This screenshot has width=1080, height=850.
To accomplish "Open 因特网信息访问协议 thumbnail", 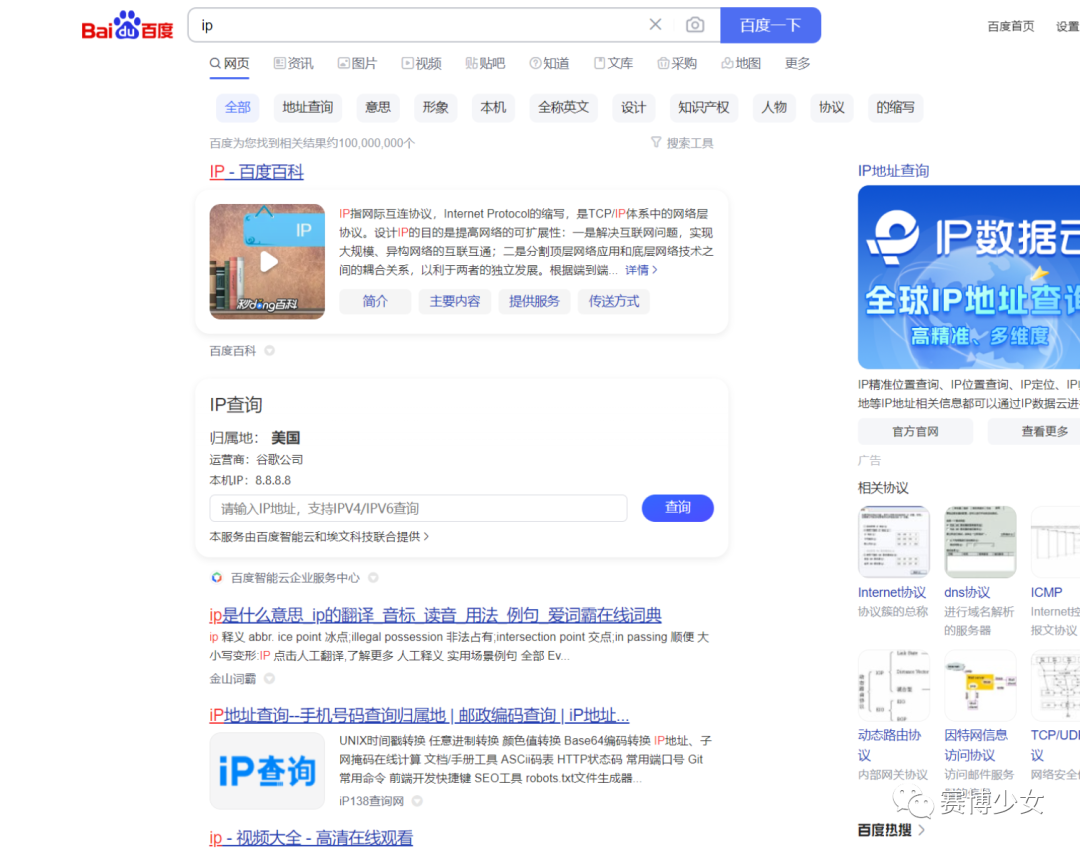I will (x=979, y=685).
